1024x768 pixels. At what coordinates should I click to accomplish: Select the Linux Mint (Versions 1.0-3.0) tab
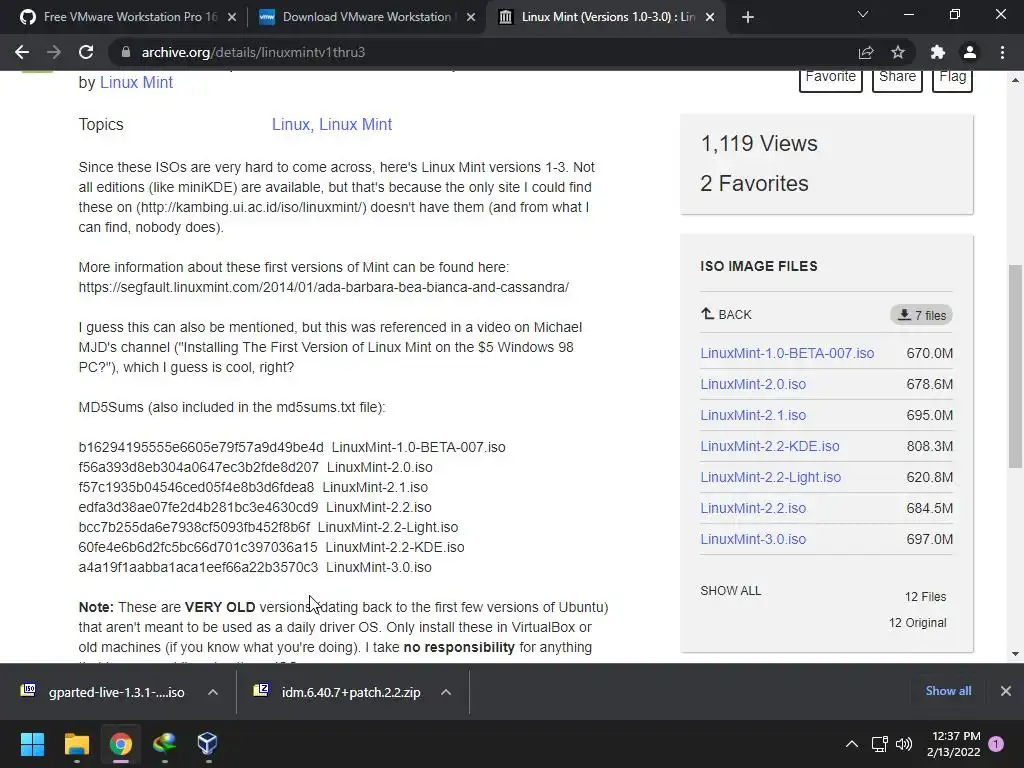pyautogui.click(x=604, y=17)
